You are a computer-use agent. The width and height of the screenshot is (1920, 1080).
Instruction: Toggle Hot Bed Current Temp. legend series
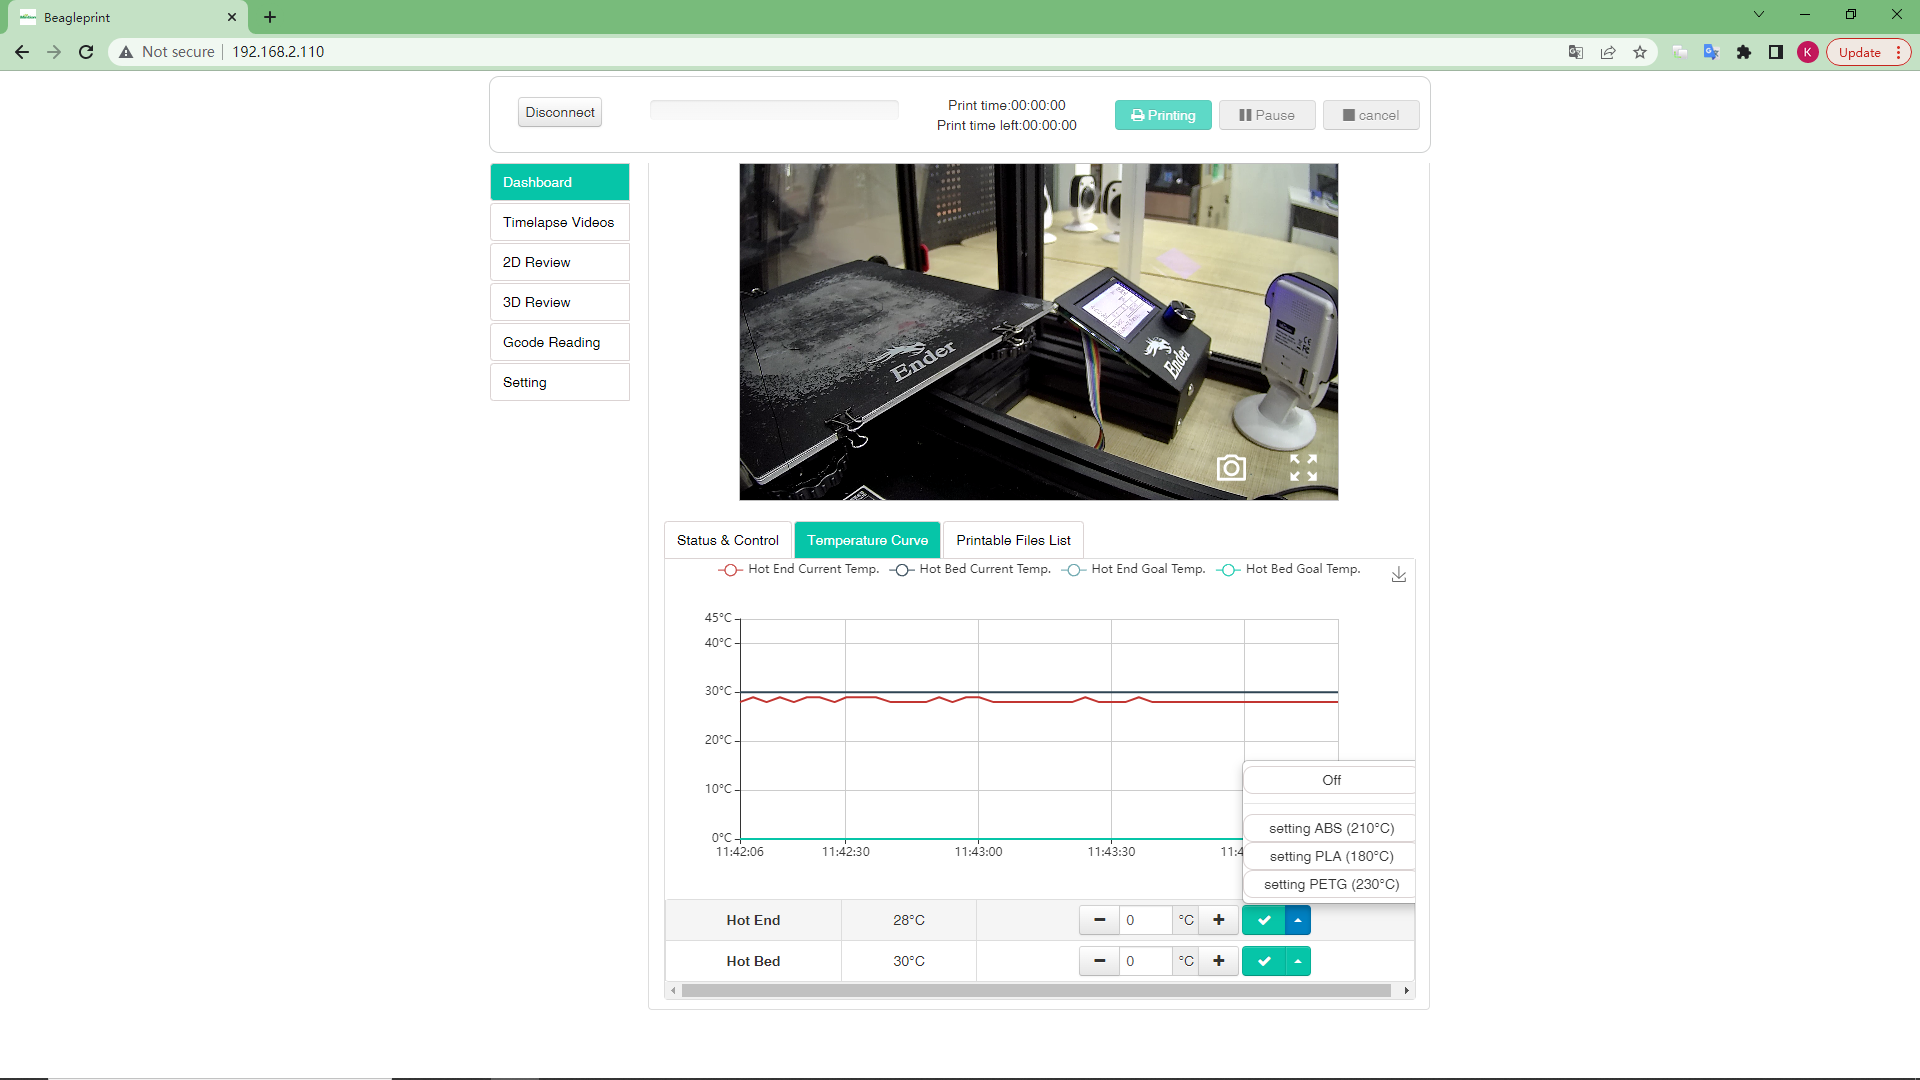click(970, 569)
